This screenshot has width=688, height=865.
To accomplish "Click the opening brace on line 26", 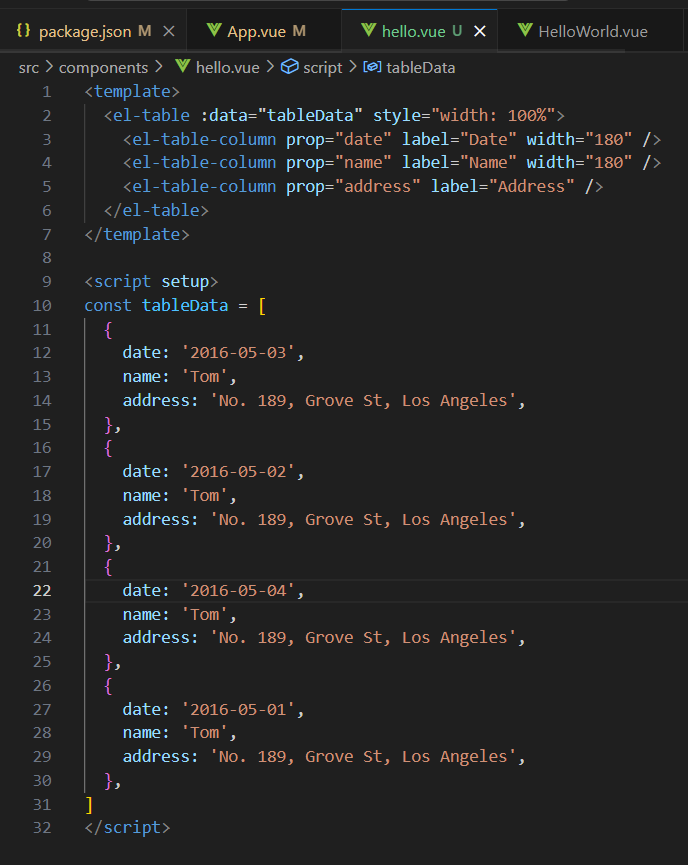I will point(108,686).
